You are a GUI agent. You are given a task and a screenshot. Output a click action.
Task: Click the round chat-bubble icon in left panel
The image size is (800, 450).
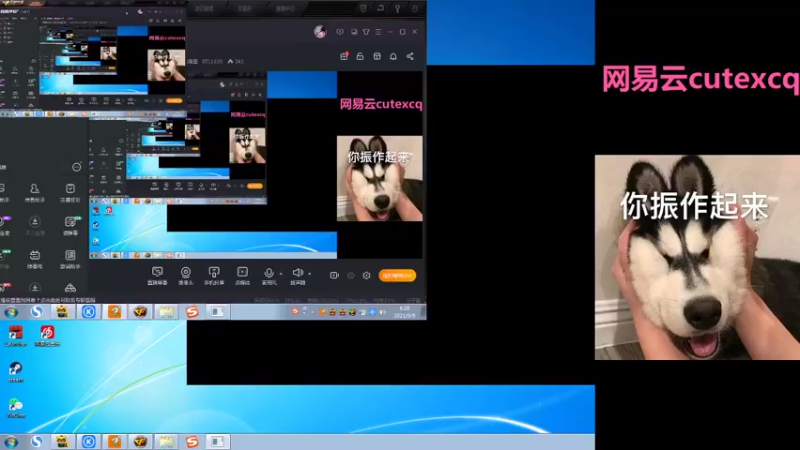(77, 167)
